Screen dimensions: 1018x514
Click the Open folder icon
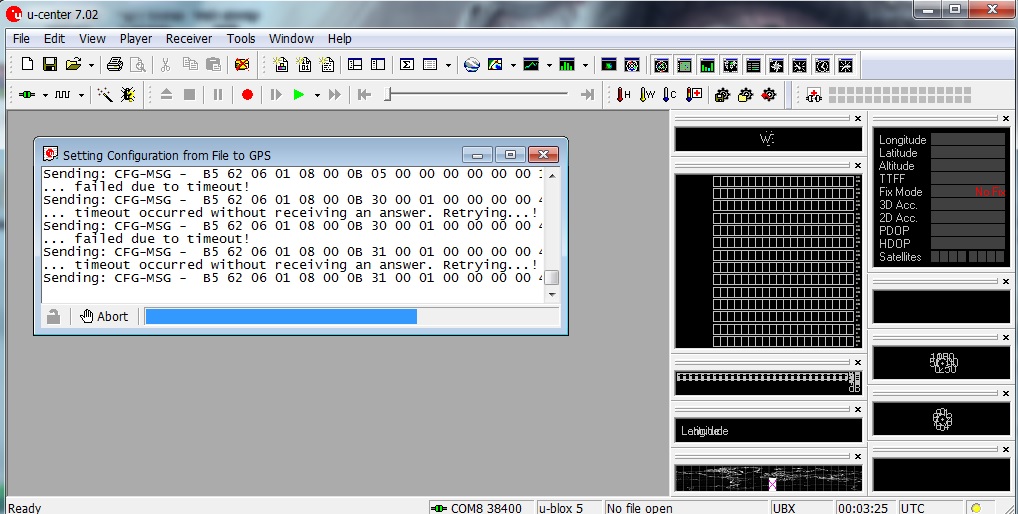[x=73, y=64]
